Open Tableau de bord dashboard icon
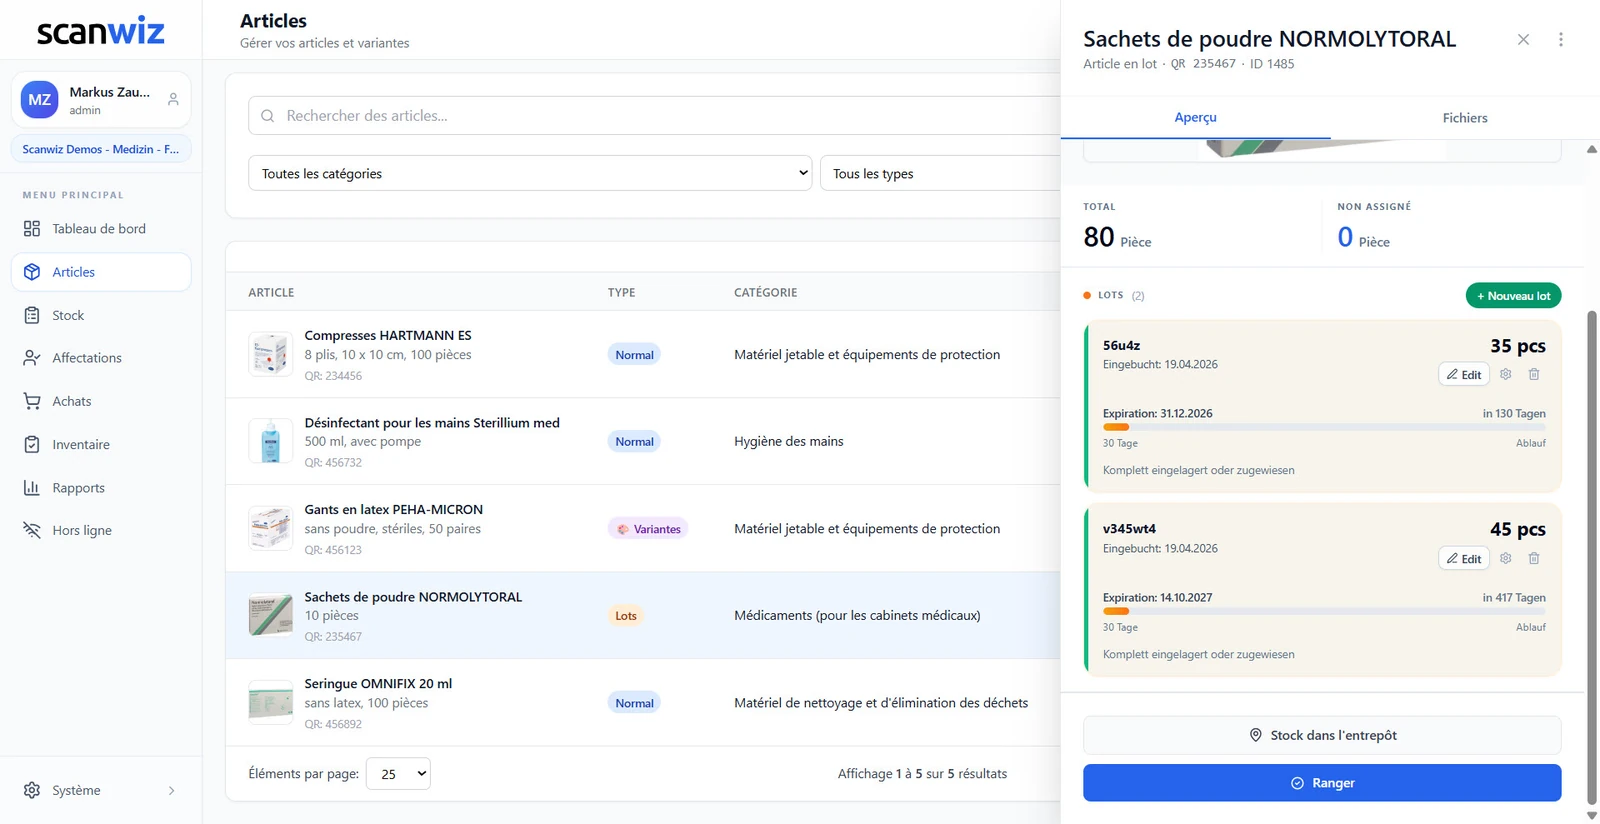The height and width of the screenshot is (824, 1600). (32, 229)
